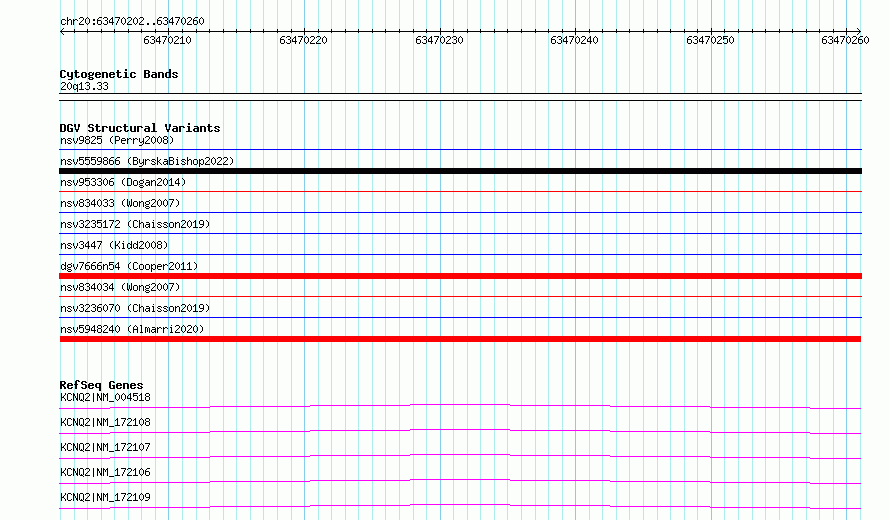Select transcript KCNQ2|NM_172109
Screen dimensions: 890x520
105,497
